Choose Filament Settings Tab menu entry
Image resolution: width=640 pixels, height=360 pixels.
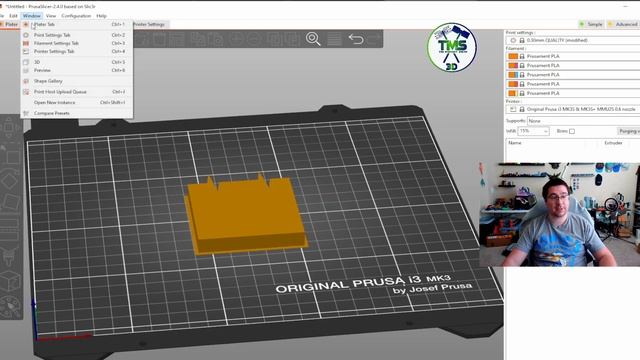pos(77,43)
